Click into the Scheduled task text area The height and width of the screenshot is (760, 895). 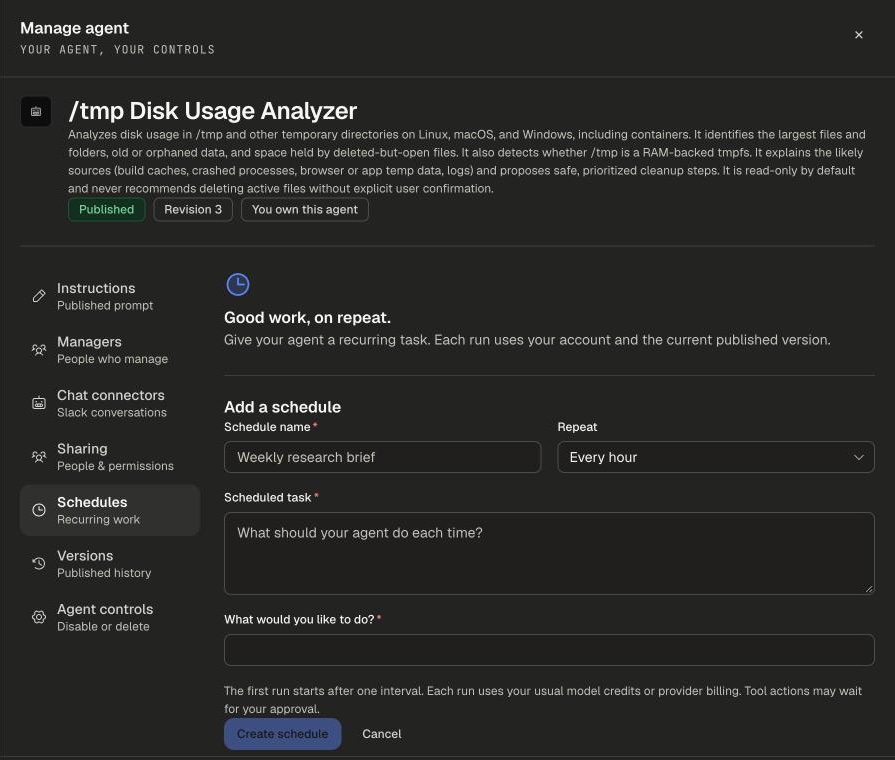(x=549, y=553)
